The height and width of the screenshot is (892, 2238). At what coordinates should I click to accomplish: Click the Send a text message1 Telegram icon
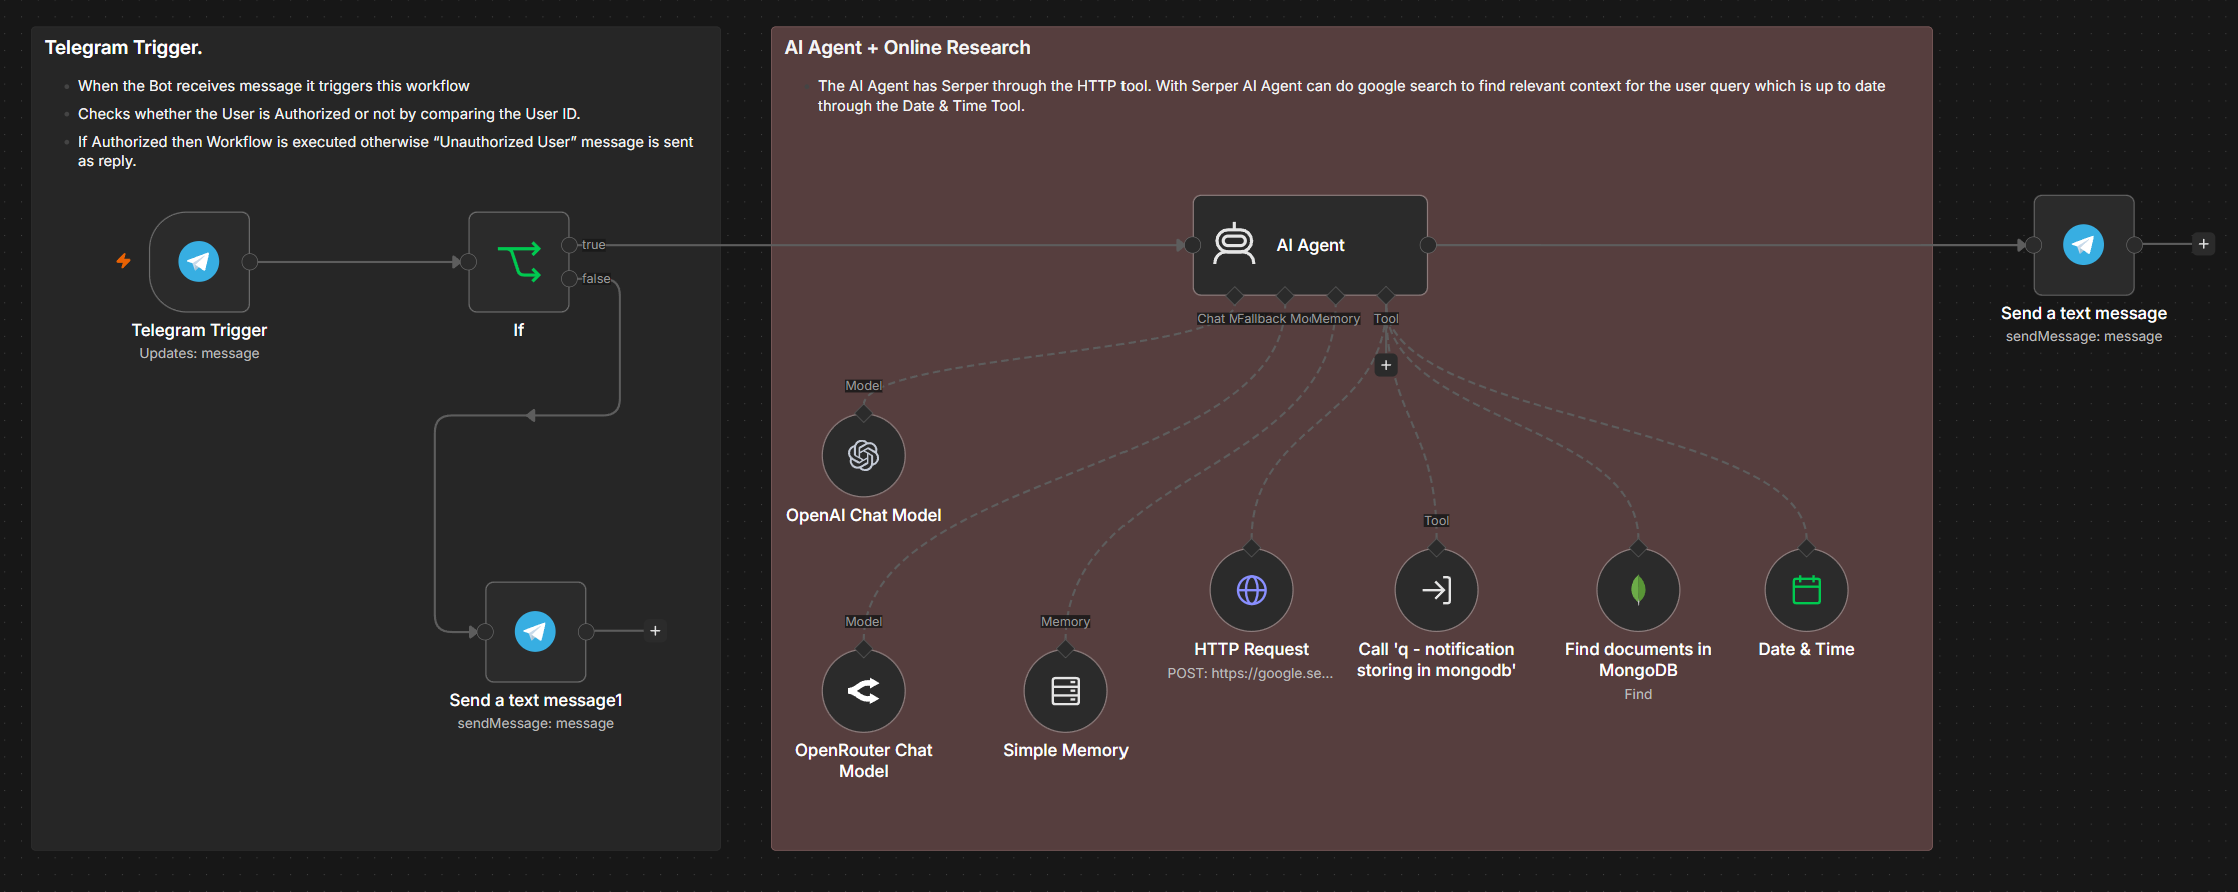click(x=536, y=632)
